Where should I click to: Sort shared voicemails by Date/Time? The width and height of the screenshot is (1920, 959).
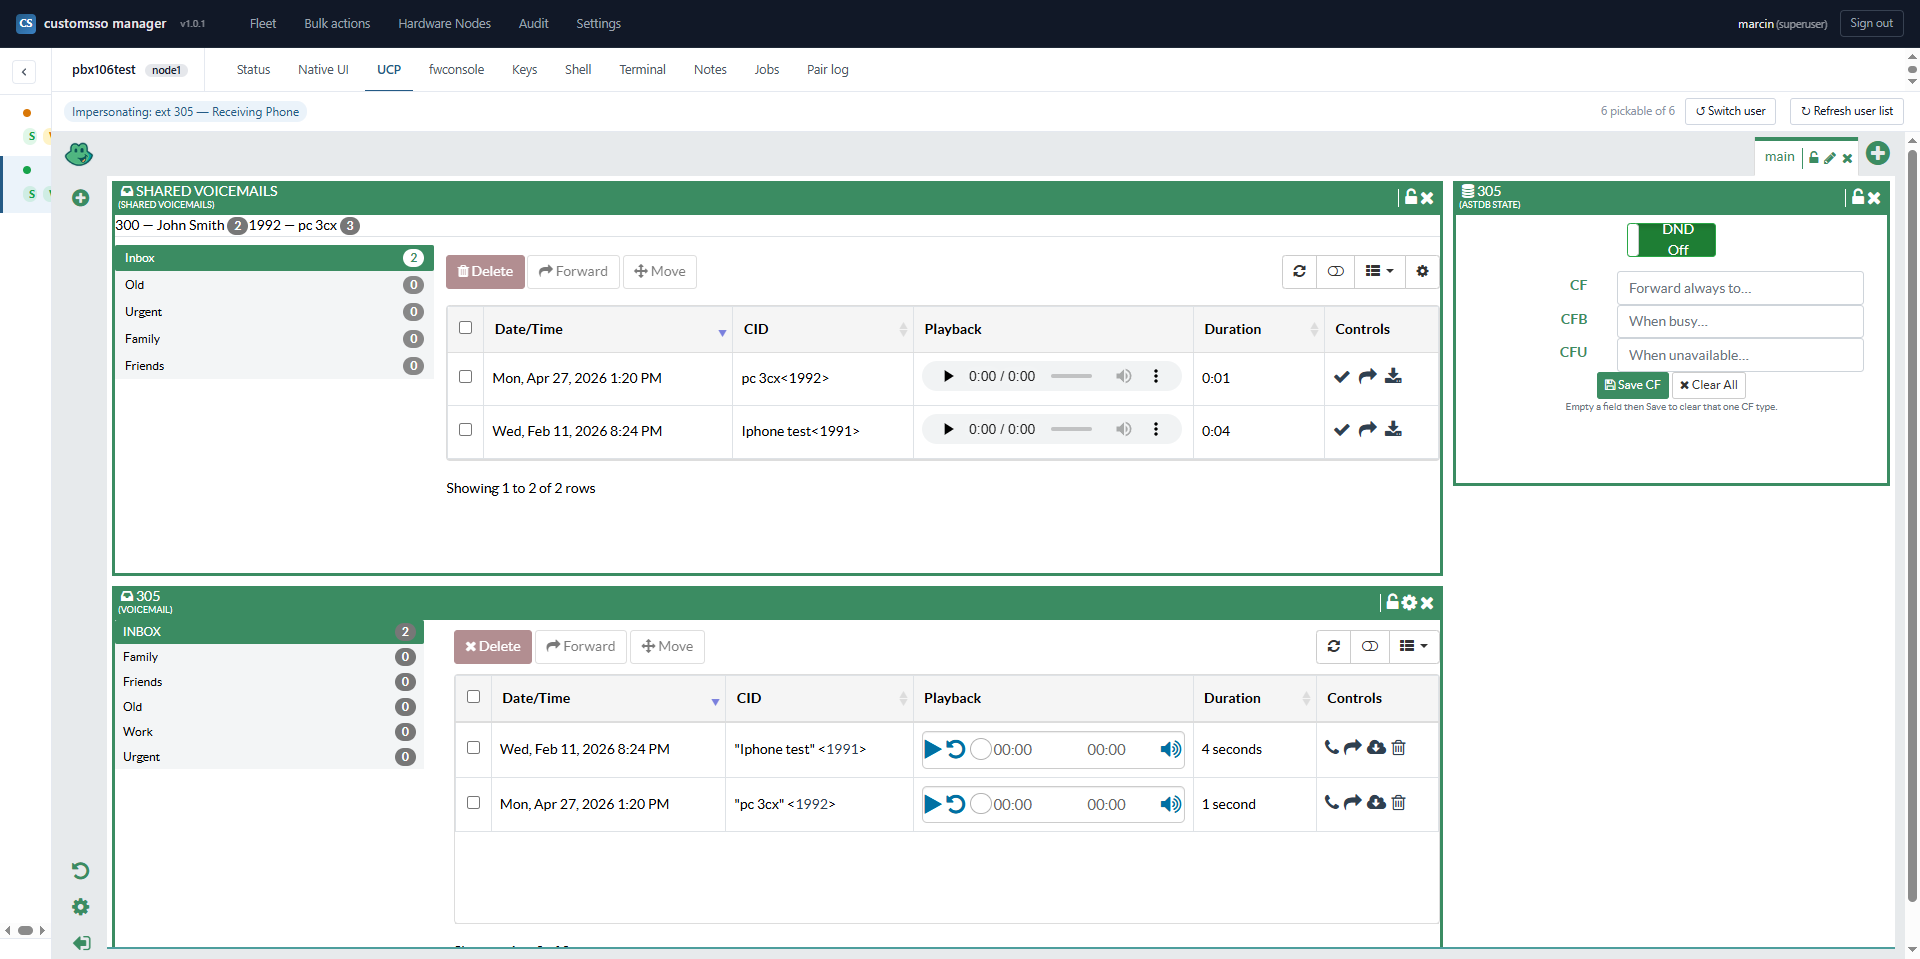(608, 329)
